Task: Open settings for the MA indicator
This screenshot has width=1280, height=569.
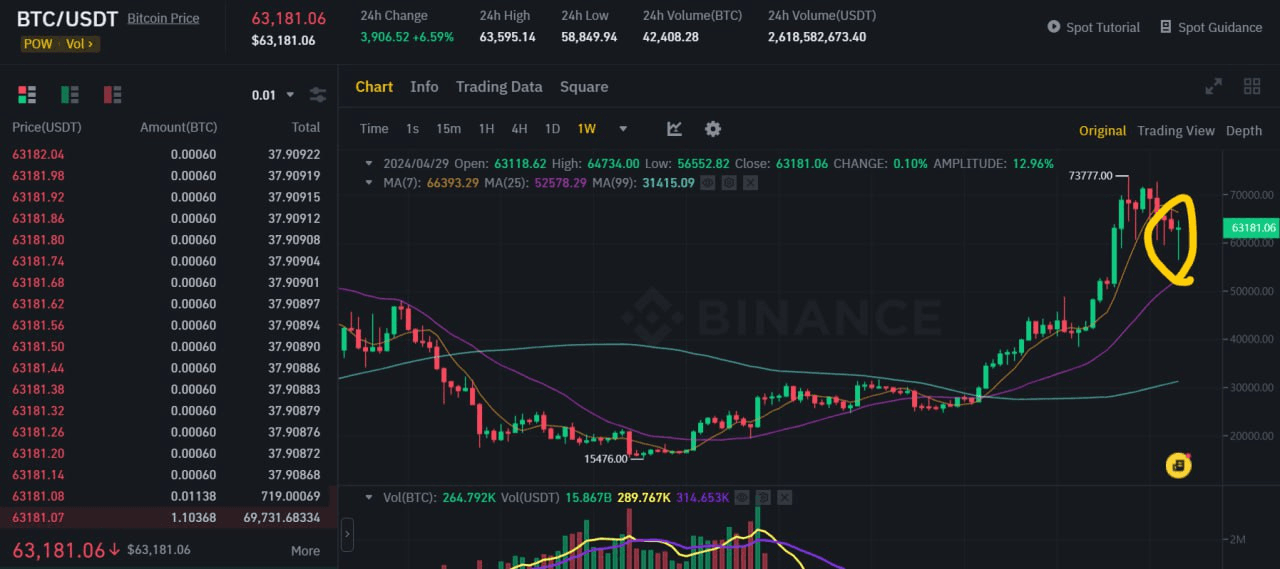Action: 728,183
